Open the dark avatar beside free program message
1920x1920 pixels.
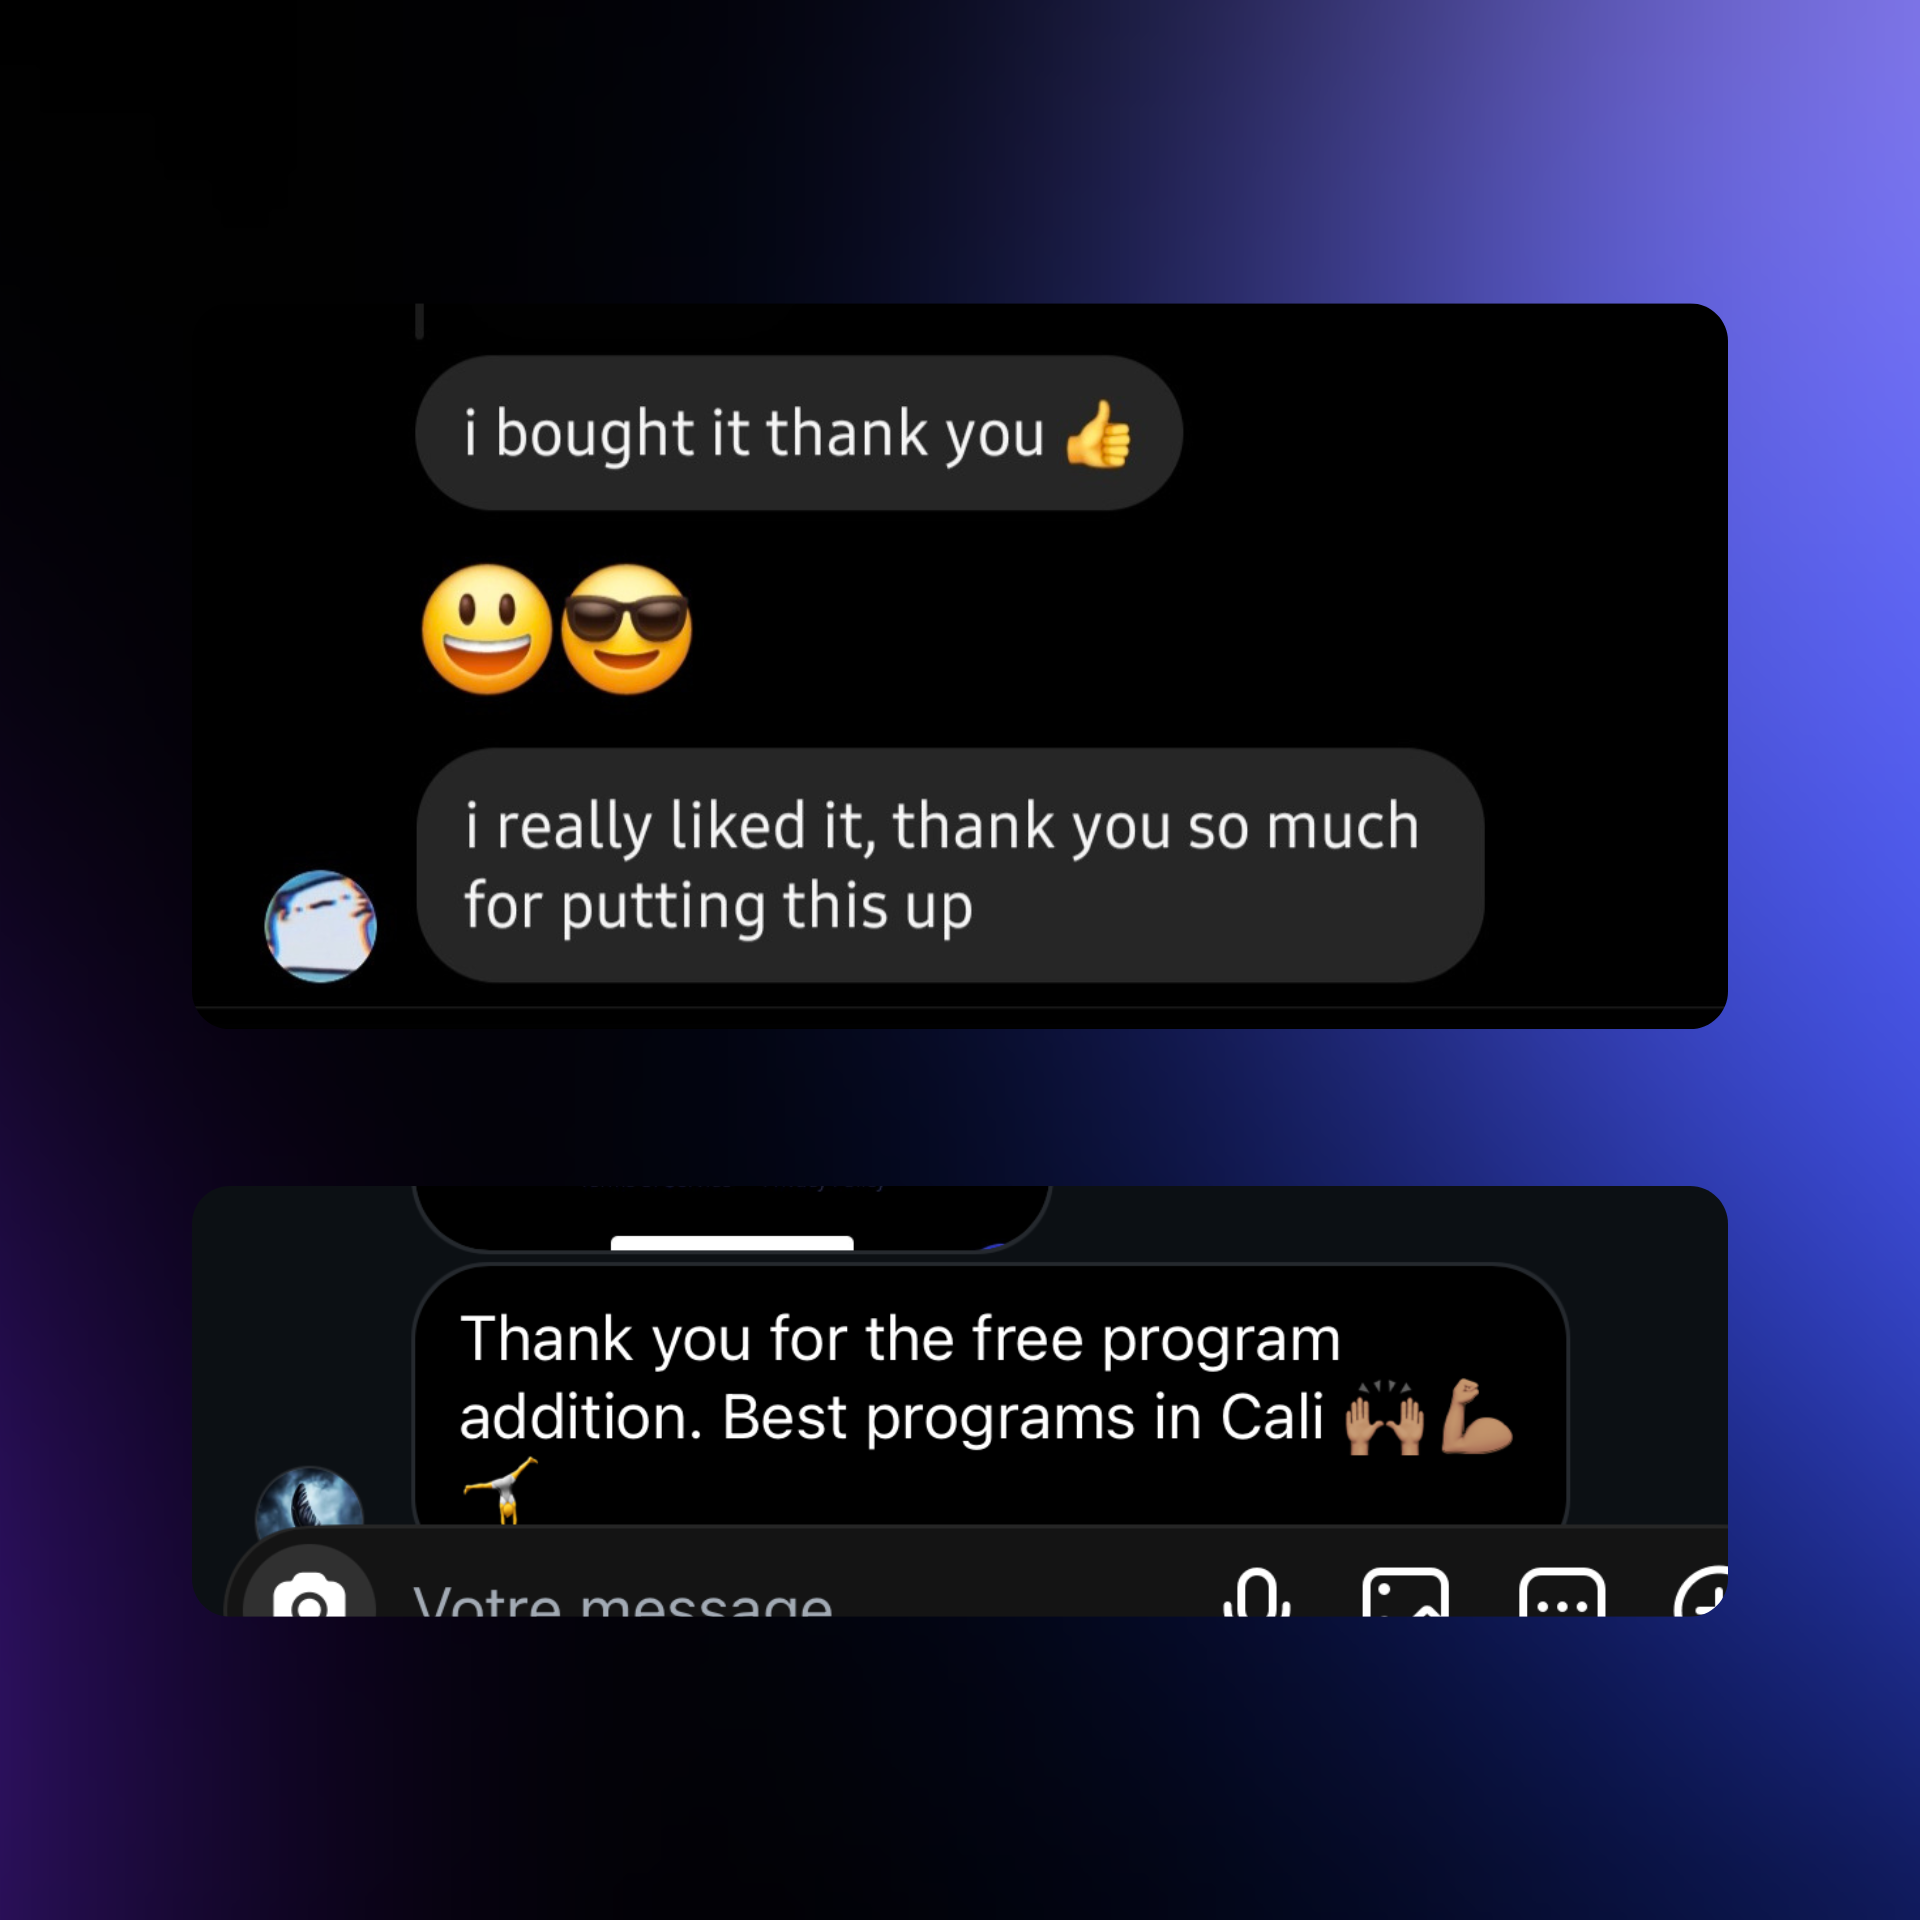point(310,1497)
